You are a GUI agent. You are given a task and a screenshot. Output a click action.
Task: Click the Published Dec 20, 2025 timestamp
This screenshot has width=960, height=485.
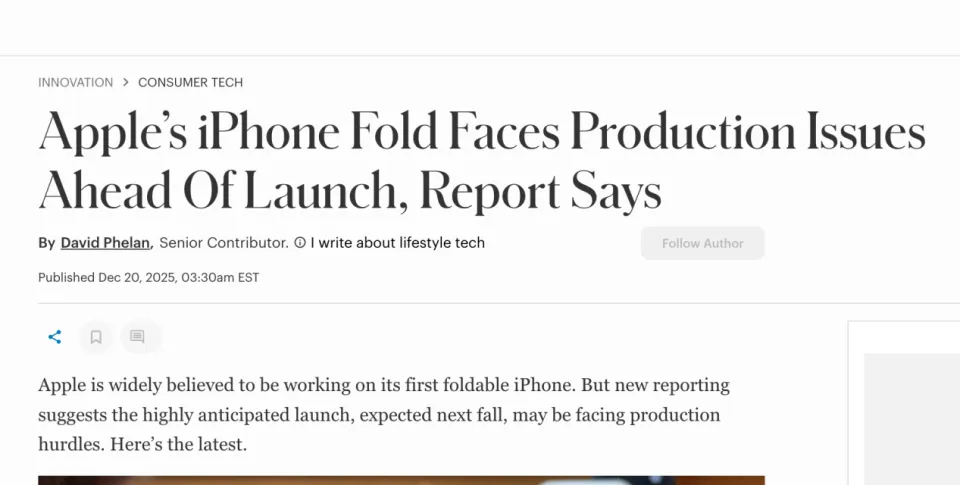click(148, 278)
